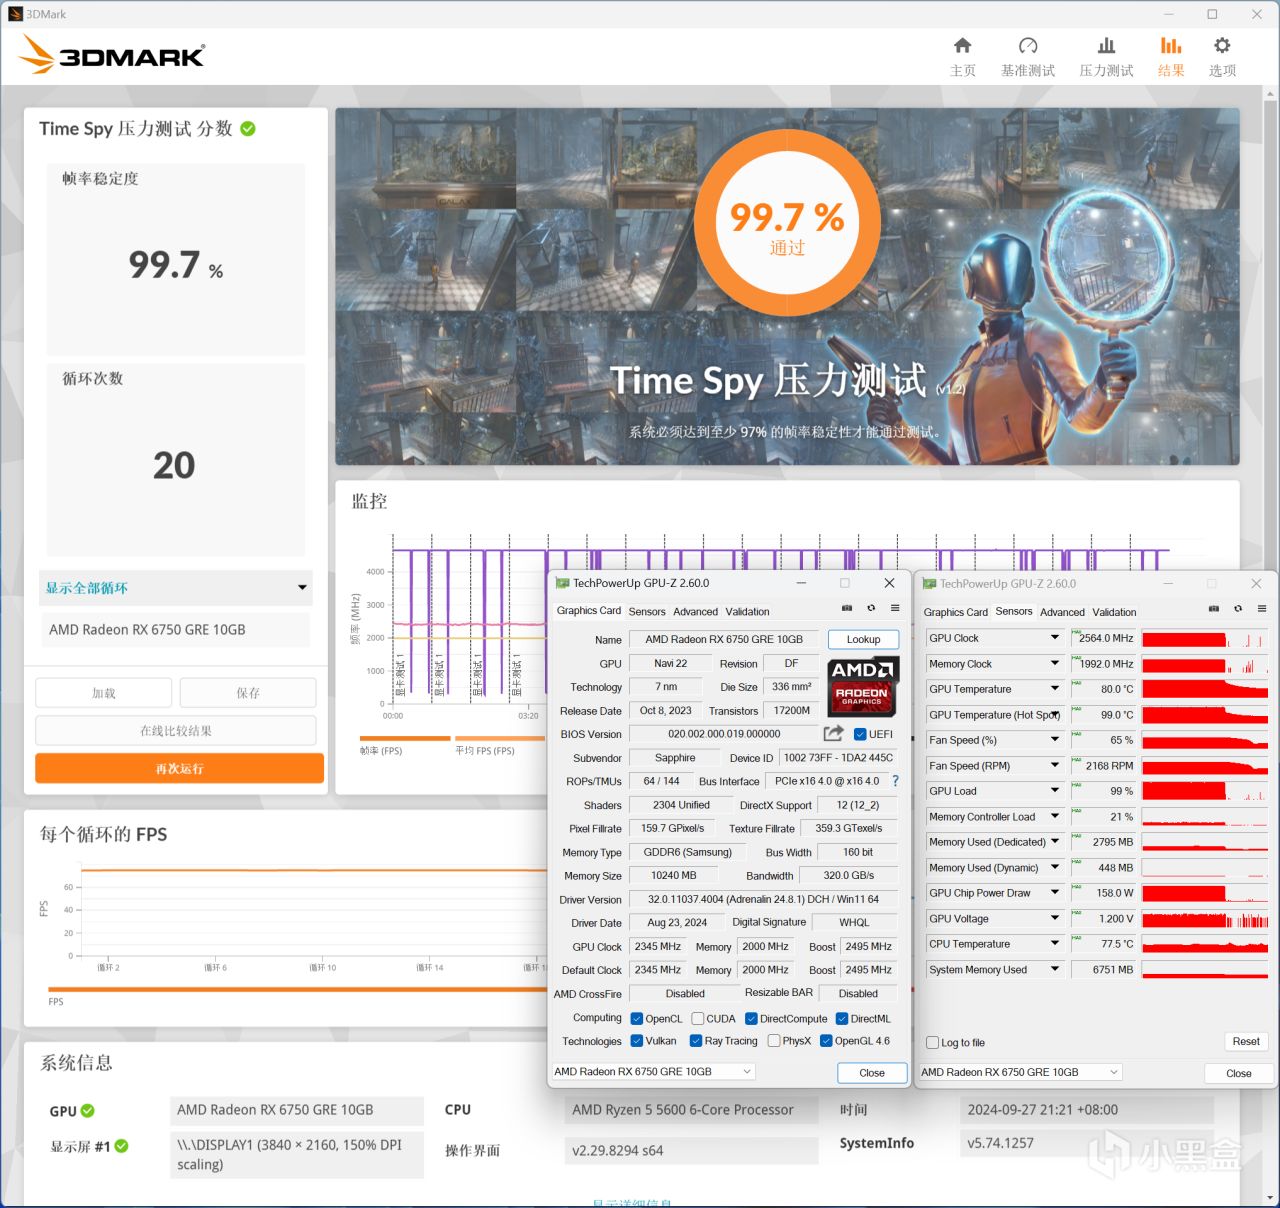Screen dimensions: 1280x1208
Task: Click the Bus Interface question mark icon
Action: click(x=895, y=781)
